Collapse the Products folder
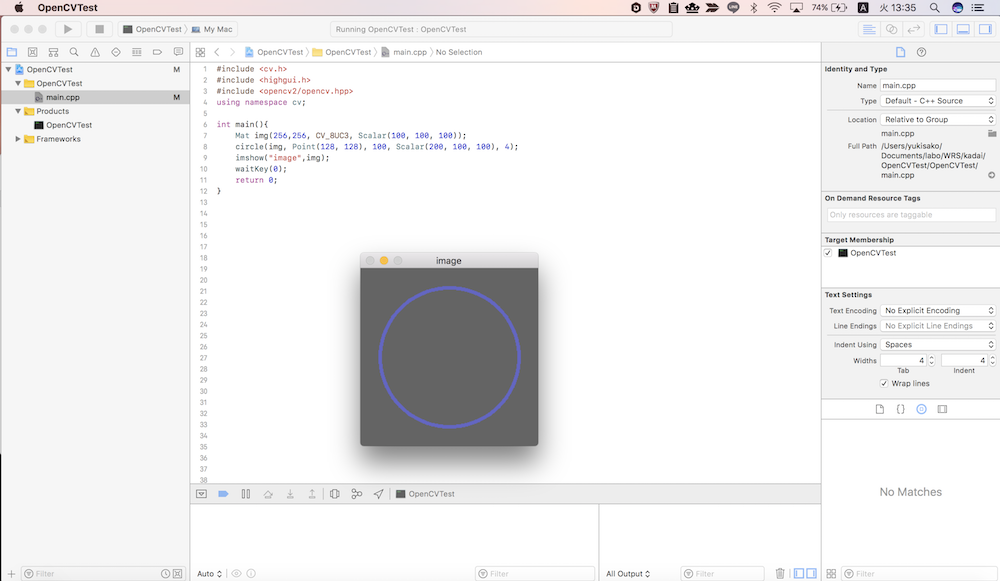Image resolution: width=1000 pixels, height=581 pixels. point(18,111)
